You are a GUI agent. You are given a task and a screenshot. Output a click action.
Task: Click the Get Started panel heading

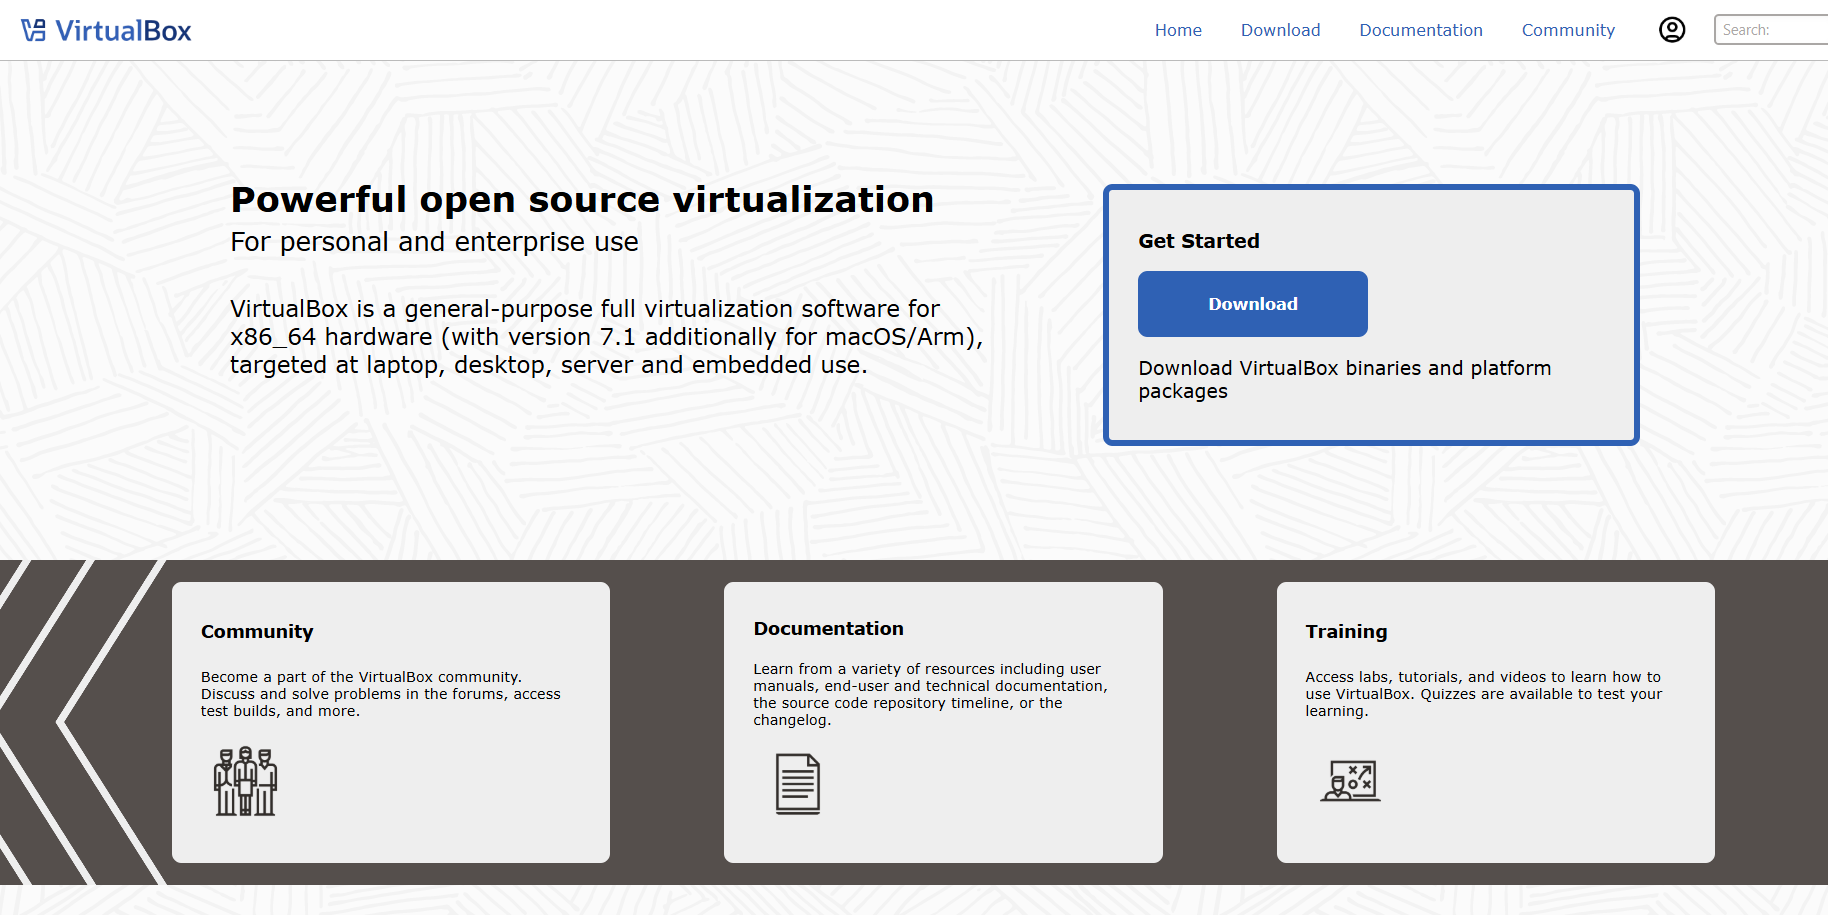1199,241
